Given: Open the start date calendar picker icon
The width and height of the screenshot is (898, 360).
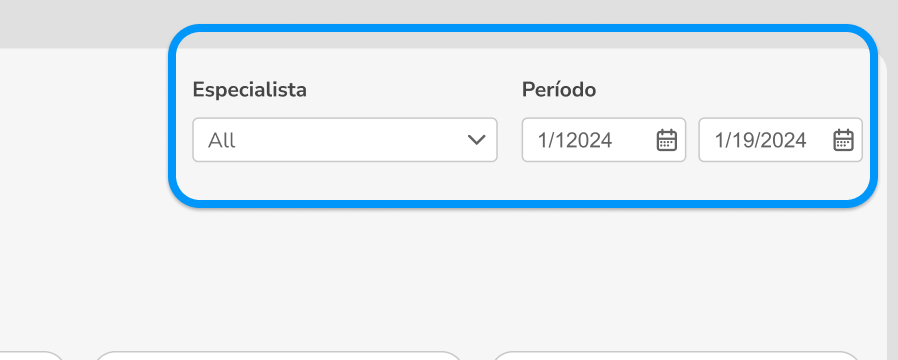Looking at the screenshot, I should [667, 140].
